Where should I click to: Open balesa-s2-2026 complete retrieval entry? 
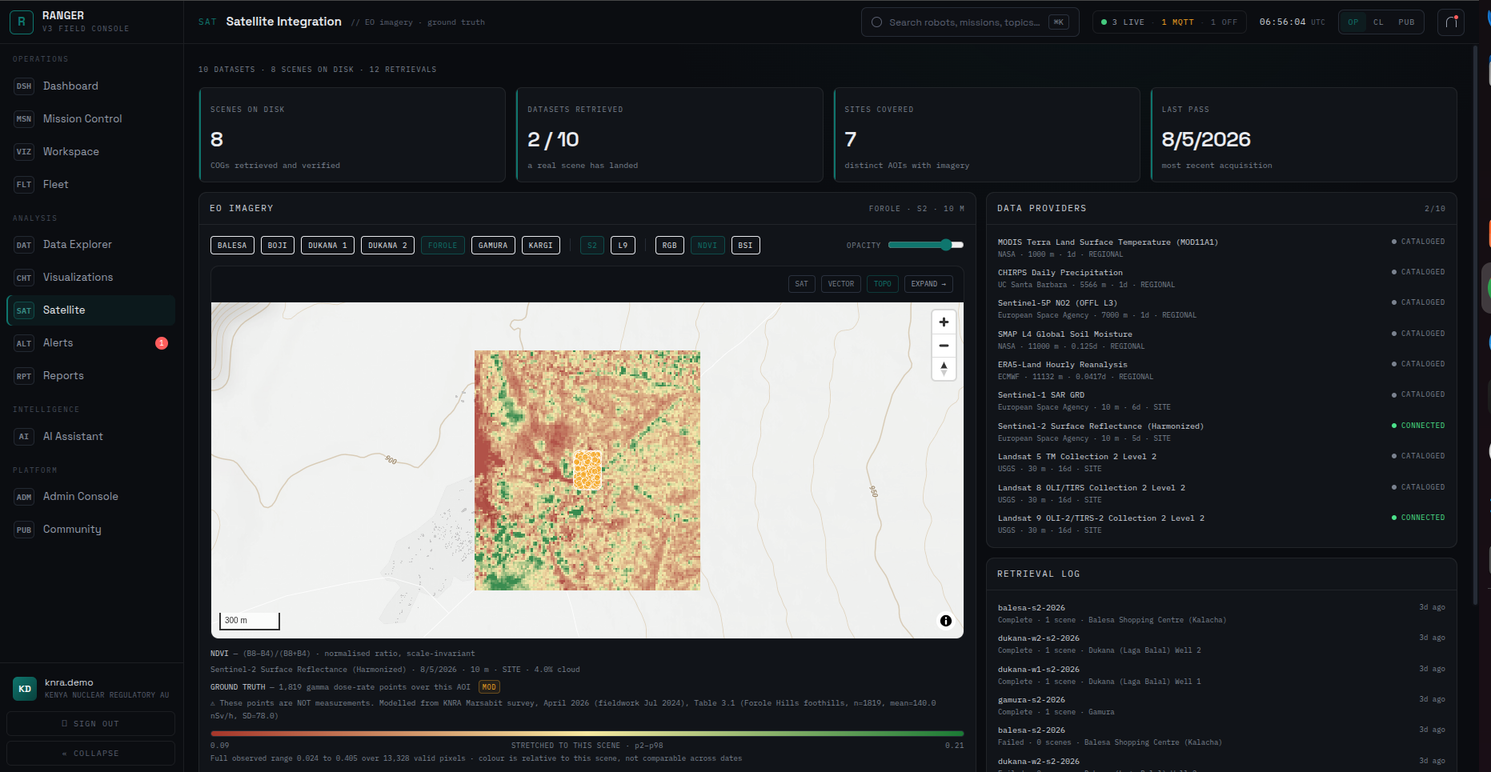[x=1221, y=613]
